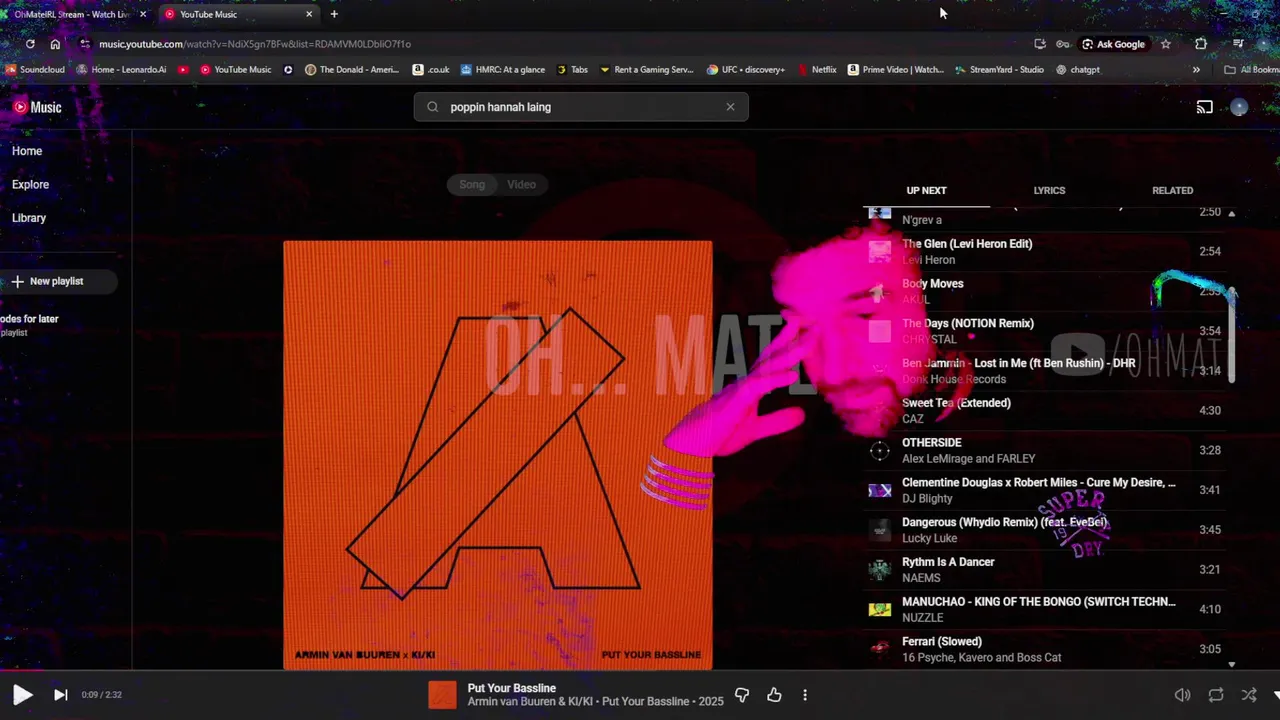1280x720 pixels.
Task: Select the LYRICS tab
Action: click(x=1049, y=190)
